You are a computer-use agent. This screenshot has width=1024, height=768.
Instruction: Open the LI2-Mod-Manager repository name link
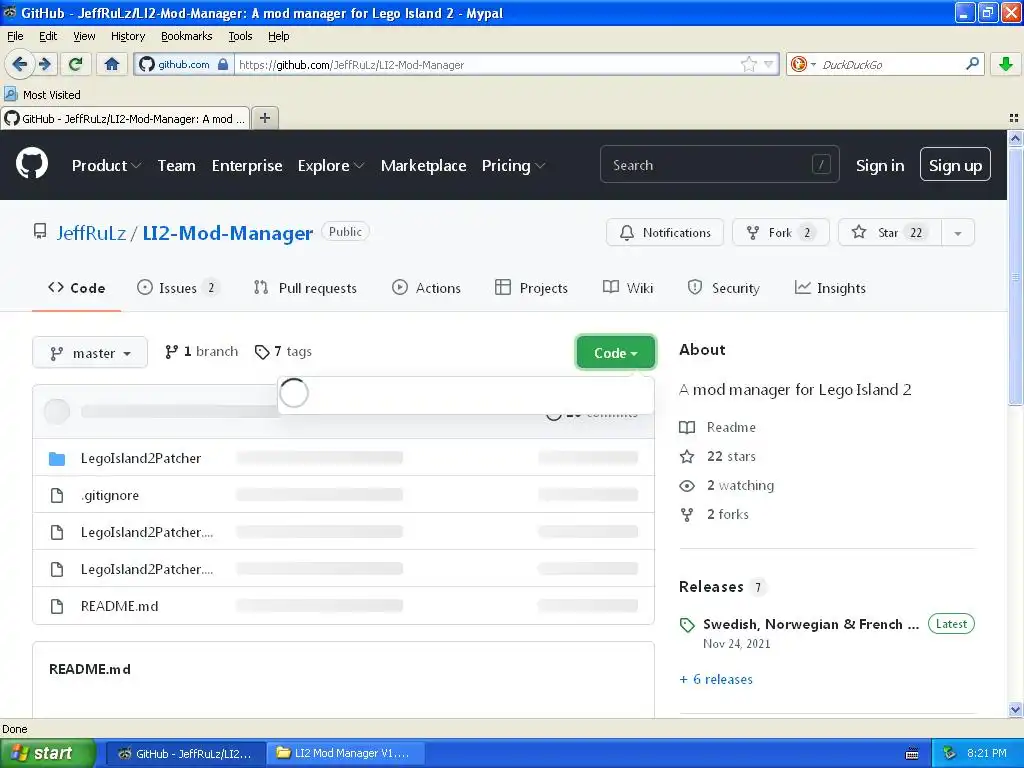(227, 233)
